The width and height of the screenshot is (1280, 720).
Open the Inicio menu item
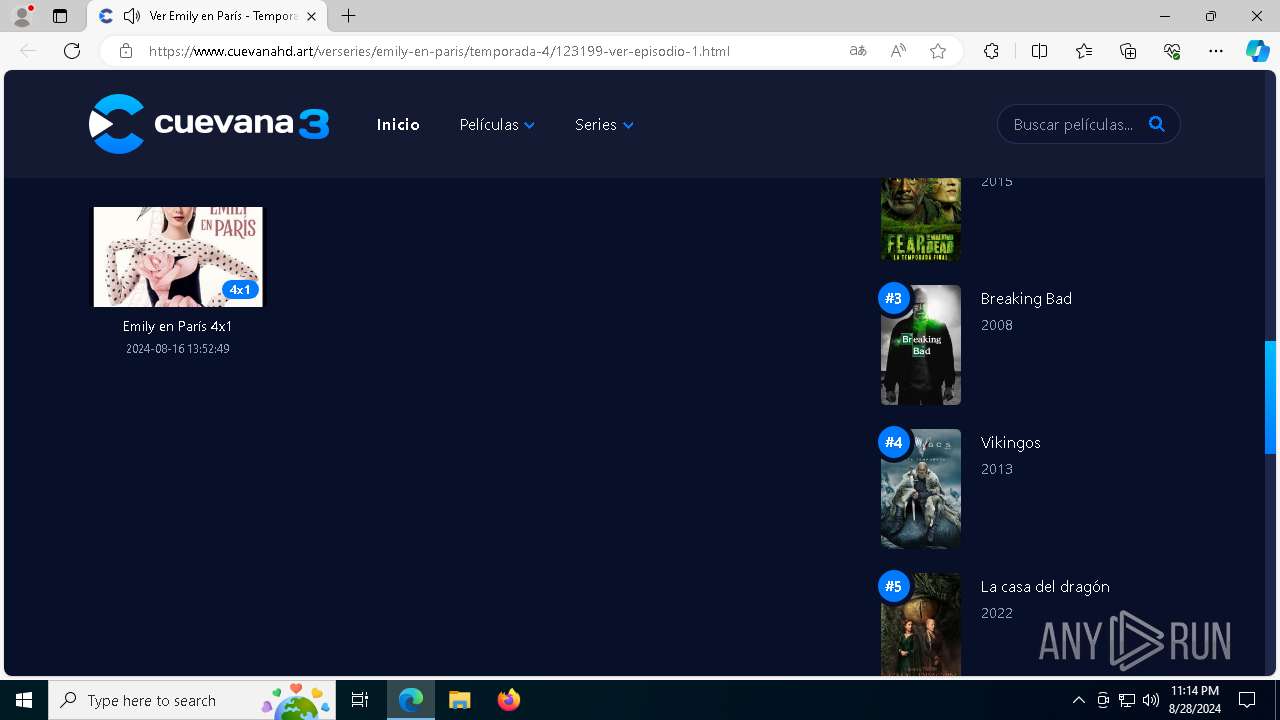pos(398,125)
